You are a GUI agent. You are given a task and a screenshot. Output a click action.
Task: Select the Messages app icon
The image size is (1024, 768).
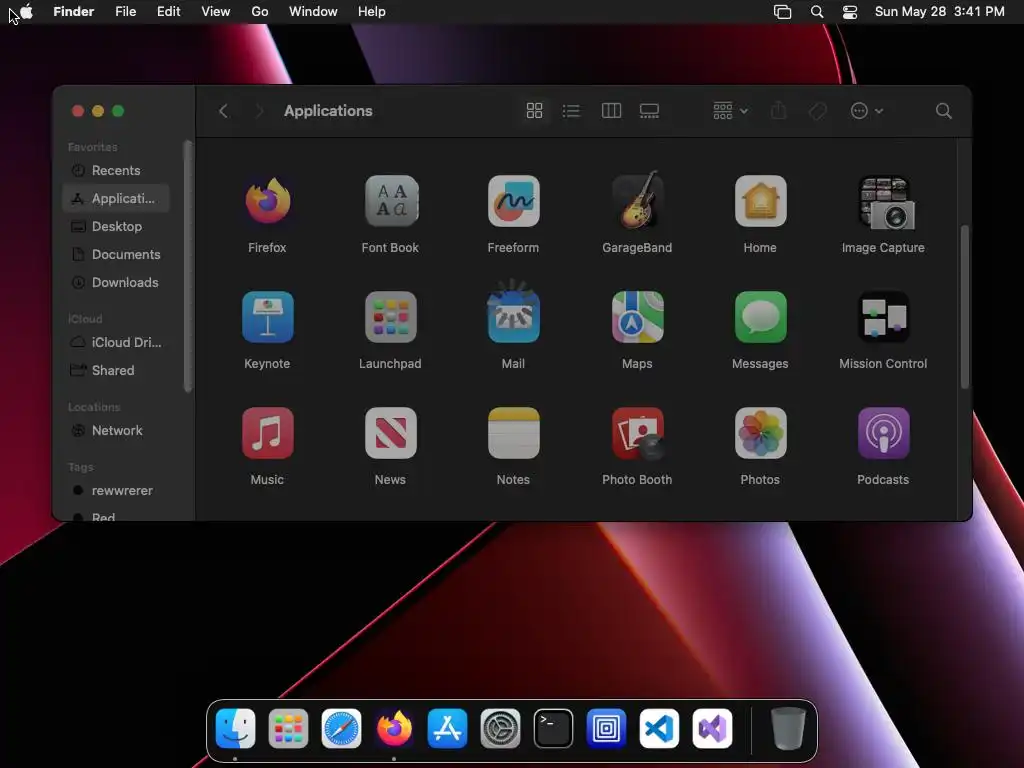tap(760, 317)
